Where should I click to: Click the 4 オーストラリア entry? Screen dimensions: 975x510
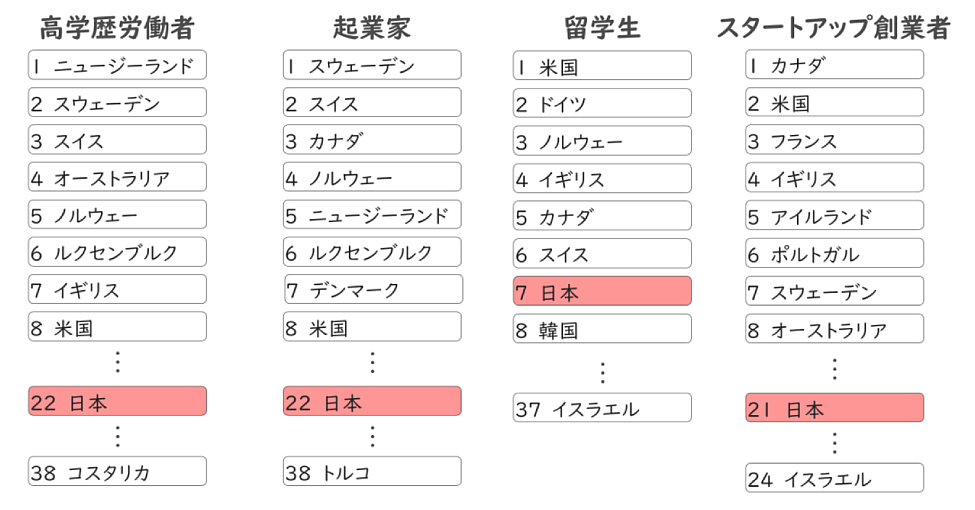coord(117,178)
